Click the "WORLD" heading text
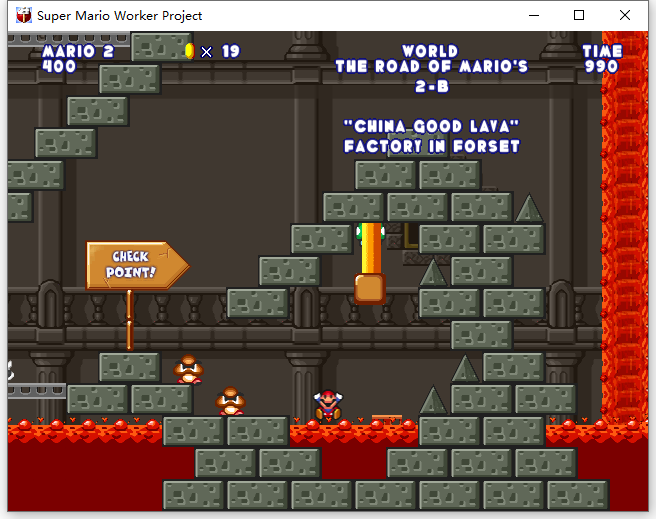 point(430,51)
